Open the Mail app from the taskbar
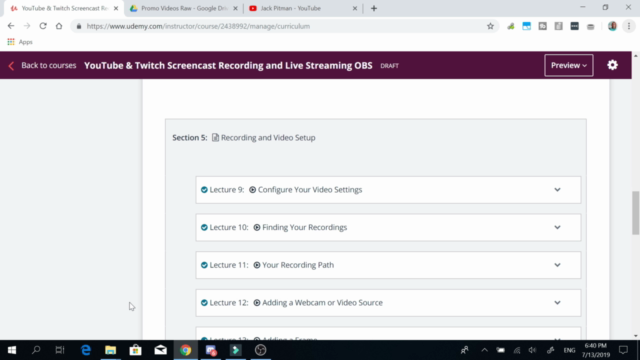Image resolution: width=640 pixels, height=360 pixels. click(160, 350)
